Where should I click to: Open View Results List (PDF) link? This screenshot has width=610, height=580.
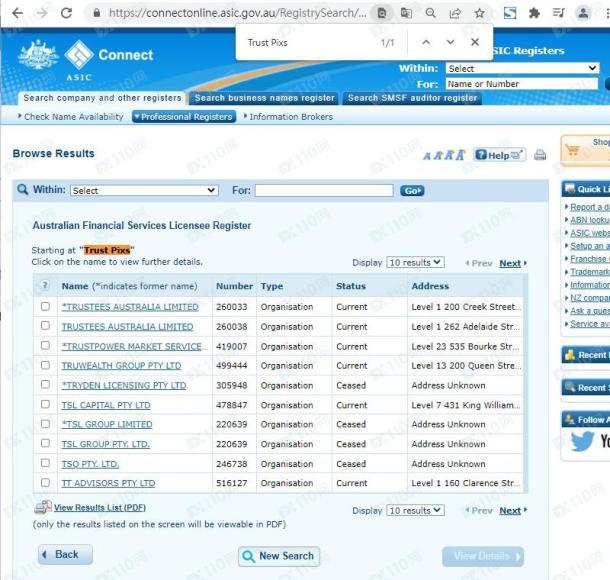pos(100,508)
